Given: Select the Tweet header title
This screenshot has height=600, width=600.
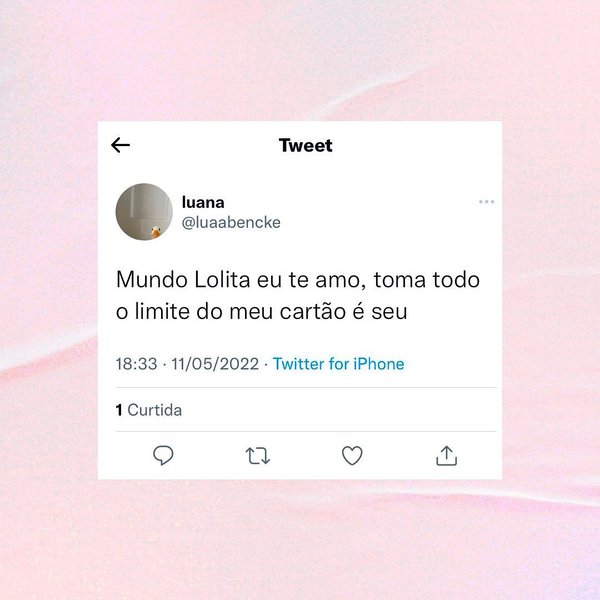Looking at the screenshot, I should coord(306,145).
